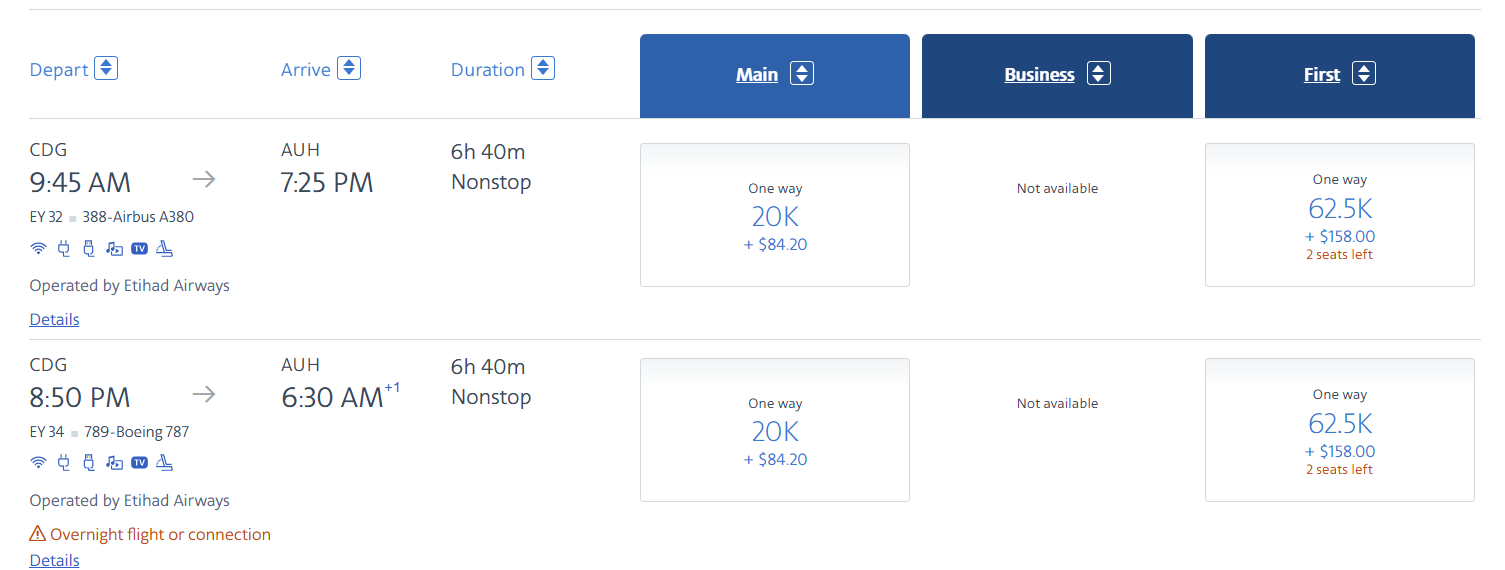
Task: Click the TV icon on flight EY 34
Action: (x=140, y=463)
